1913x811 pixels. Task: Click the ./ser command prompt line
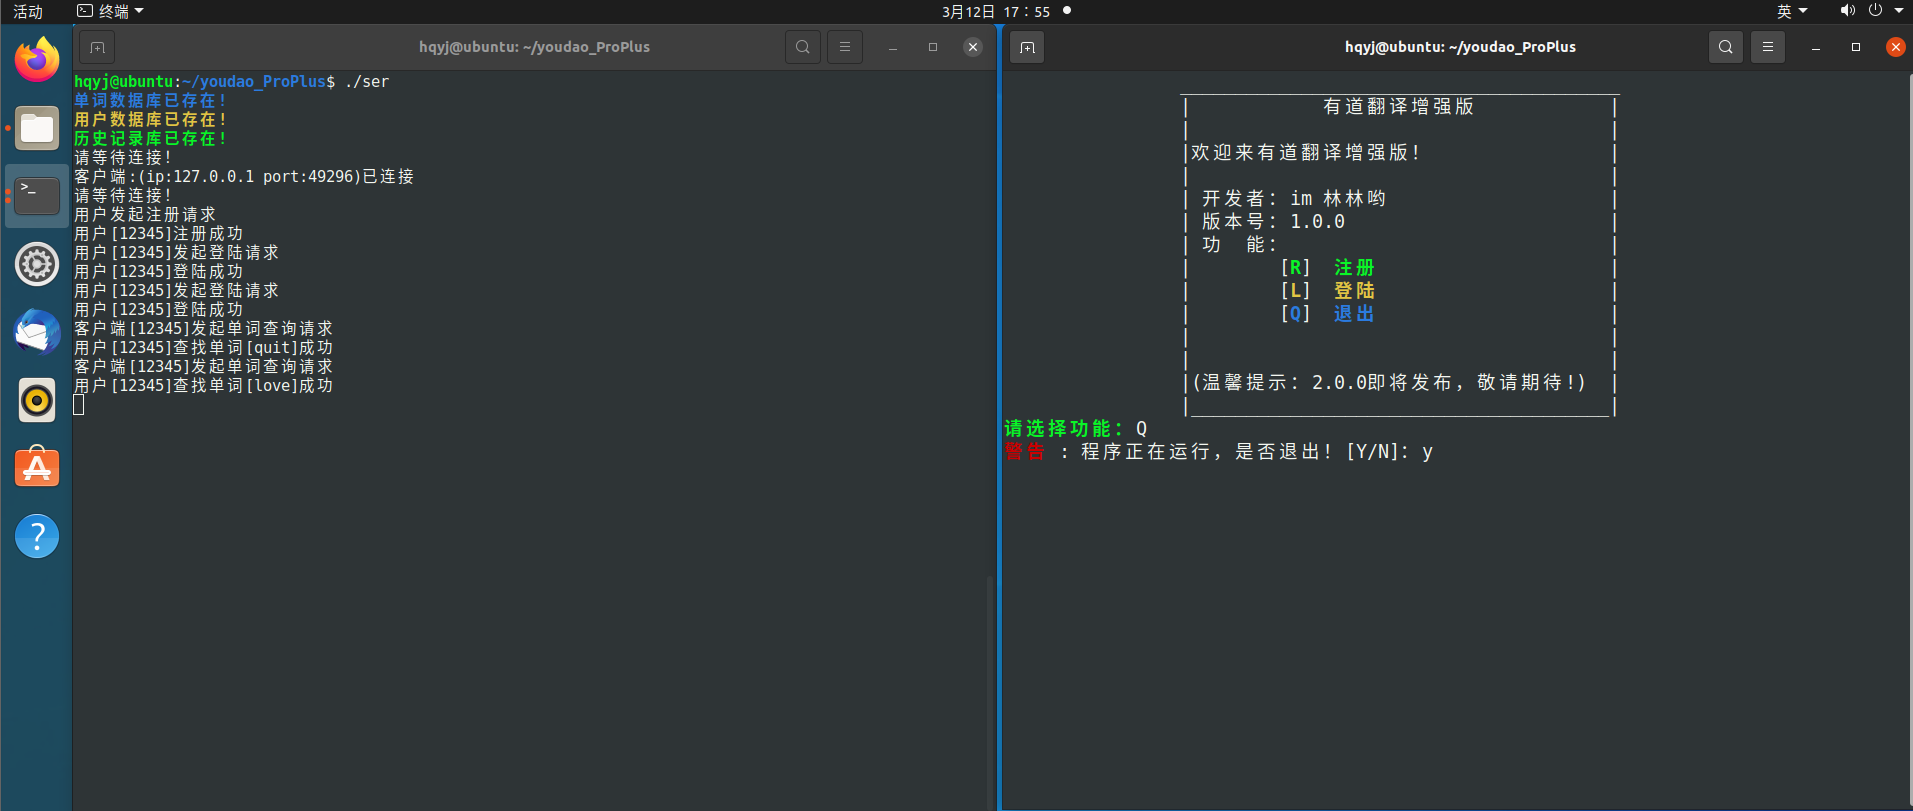(x=232, y=82)
